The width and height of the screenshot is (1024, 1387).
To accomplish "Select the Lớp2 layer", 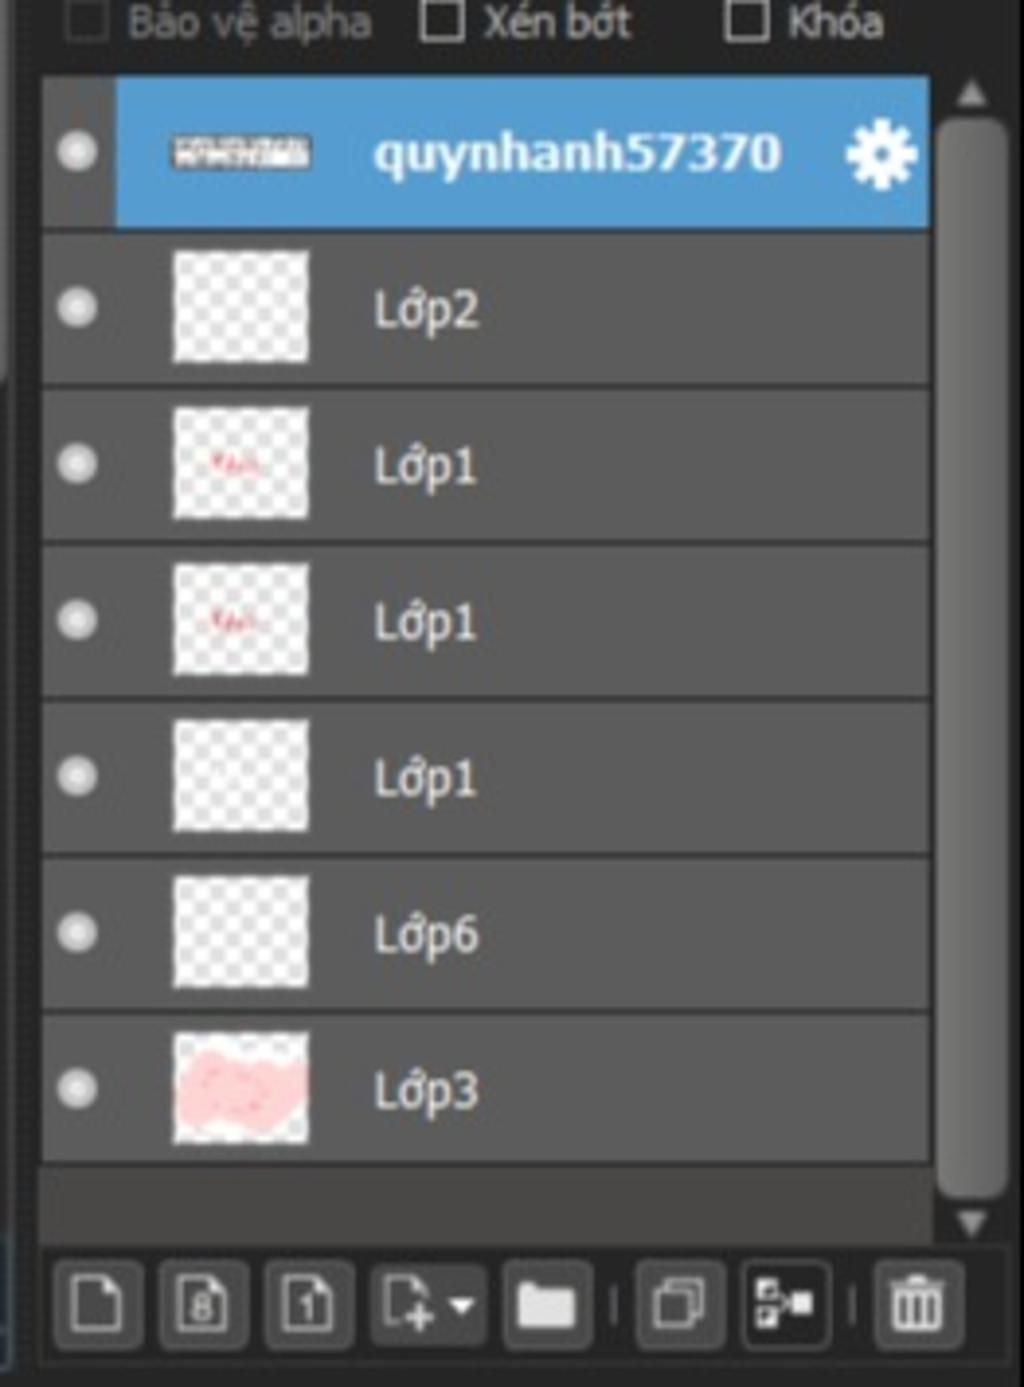I will click(486, 308).
